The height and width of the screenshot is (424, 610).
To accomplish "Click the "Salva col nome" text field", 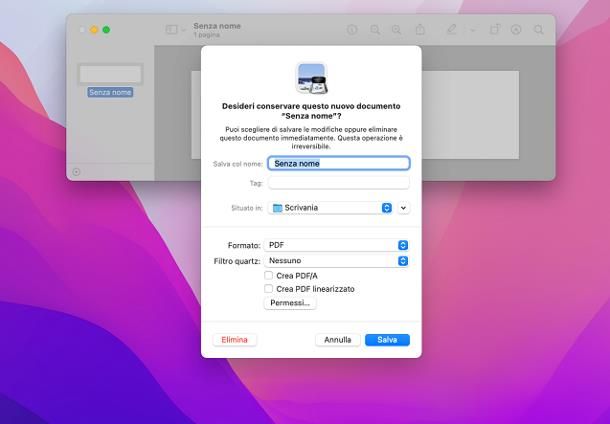I will coord(338,163).
